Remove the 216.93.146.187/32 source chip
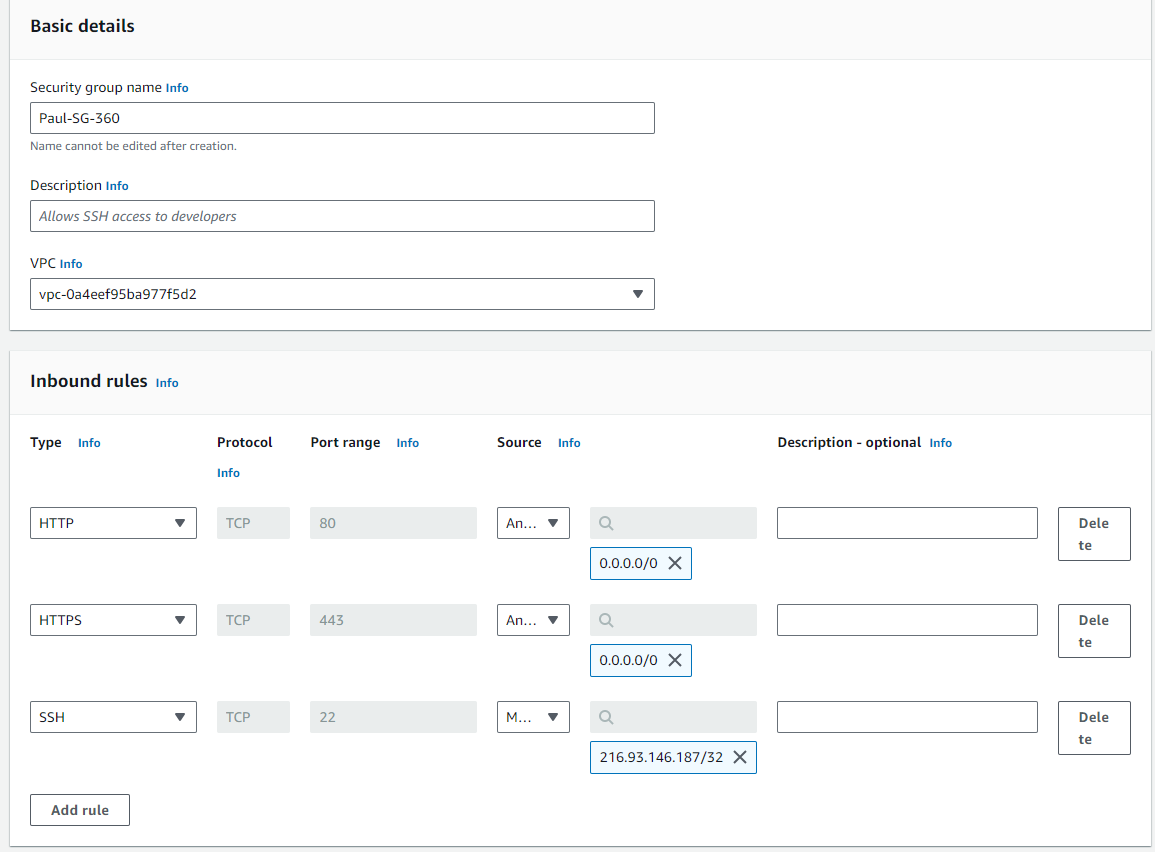Screen dimensions: 1155x852 pos(740,757)
